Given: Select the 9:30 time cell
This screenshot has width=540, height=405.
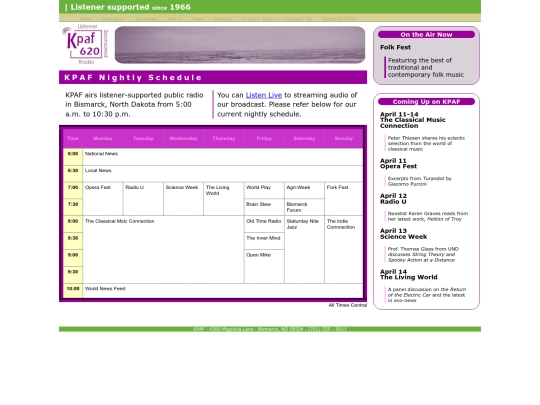Looking at the screenshot, I should coord(73,275).
